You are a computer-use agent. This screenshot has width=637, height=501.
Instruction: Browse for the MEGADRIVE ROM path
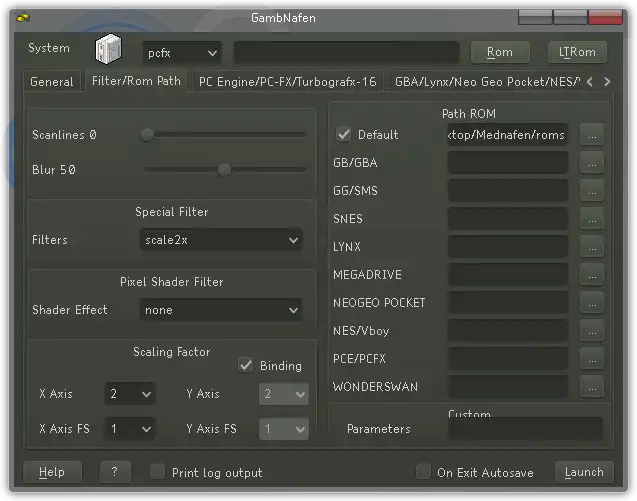[x=592, y=275]
